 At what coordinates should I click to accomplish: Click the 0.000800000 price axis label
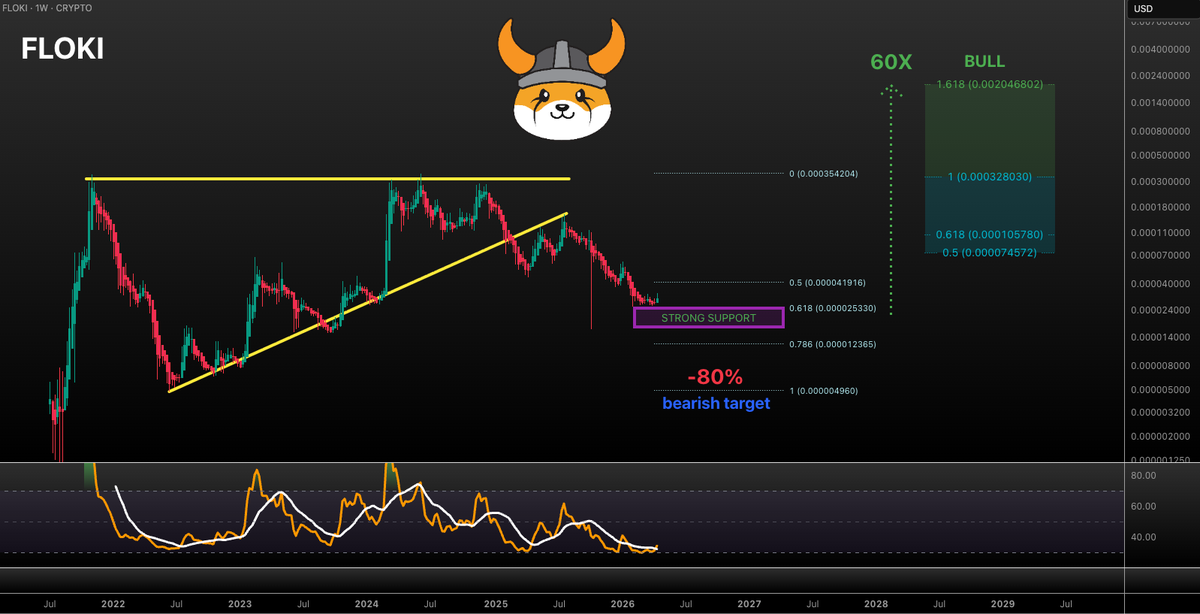[1160, 131]
